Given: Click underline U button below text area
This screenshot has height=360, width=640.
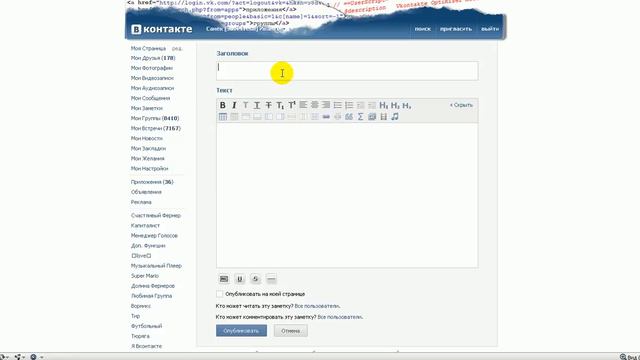Looking at the screenshot, I should pyautogui.click(x=240, y=279).
